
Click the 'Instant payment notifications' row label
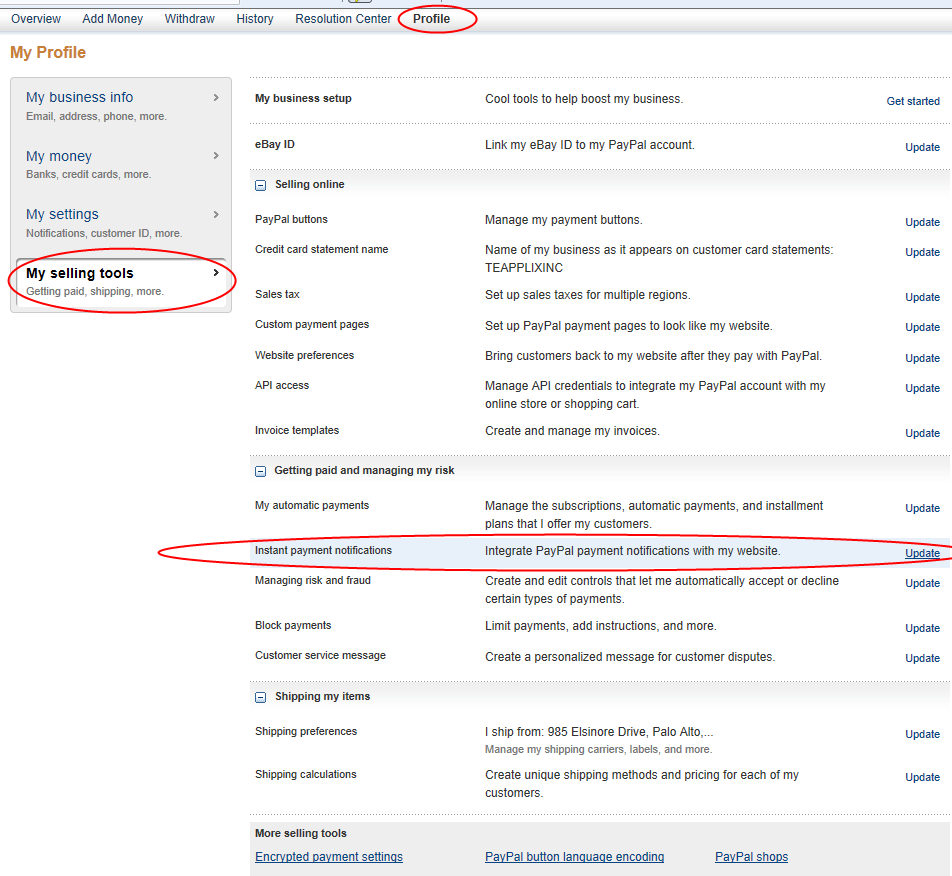pos(323,551)
